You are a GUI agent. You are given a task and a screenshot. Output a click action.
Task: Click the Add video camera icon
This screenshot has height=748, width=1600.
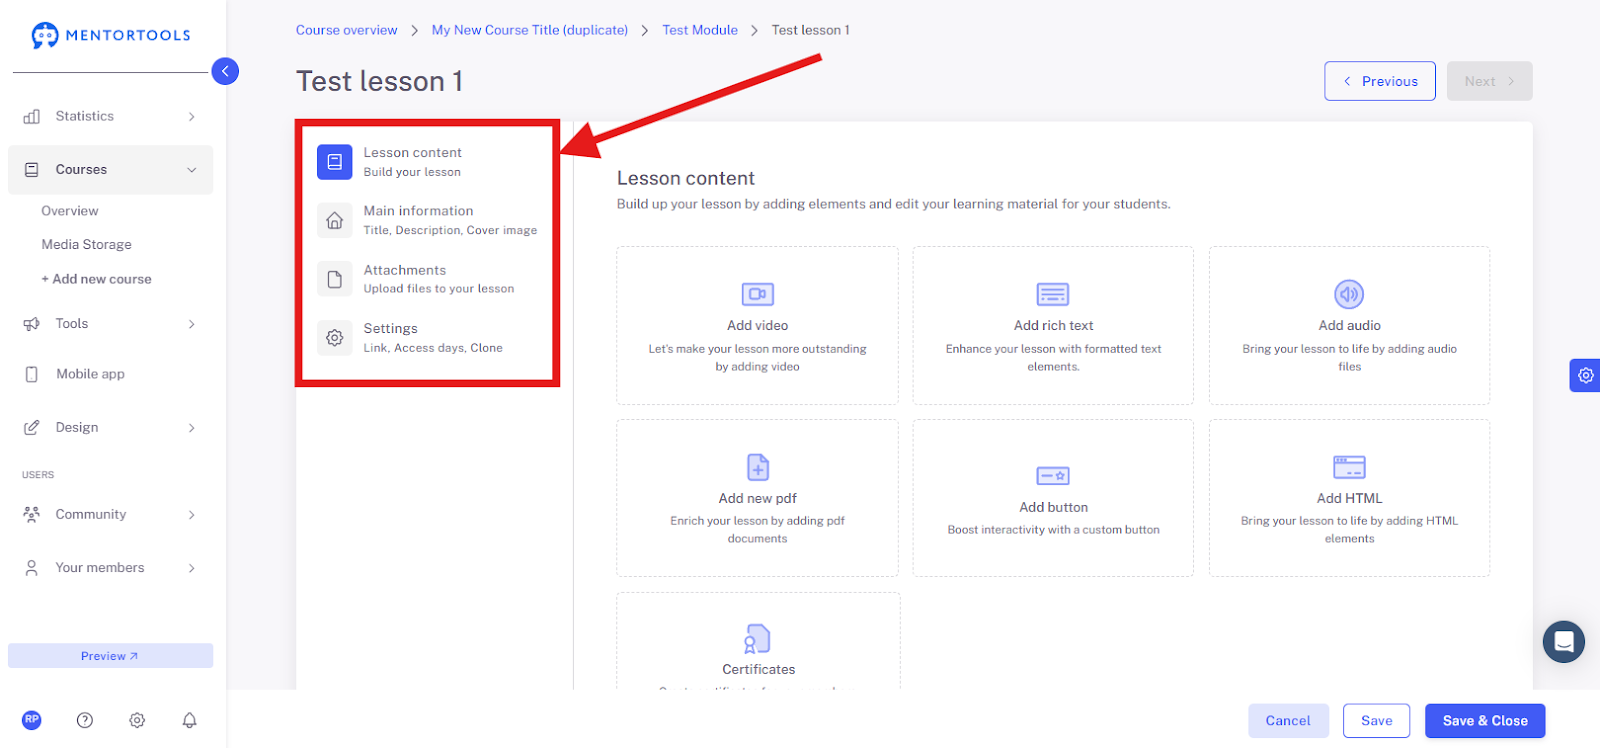[758, 294]
